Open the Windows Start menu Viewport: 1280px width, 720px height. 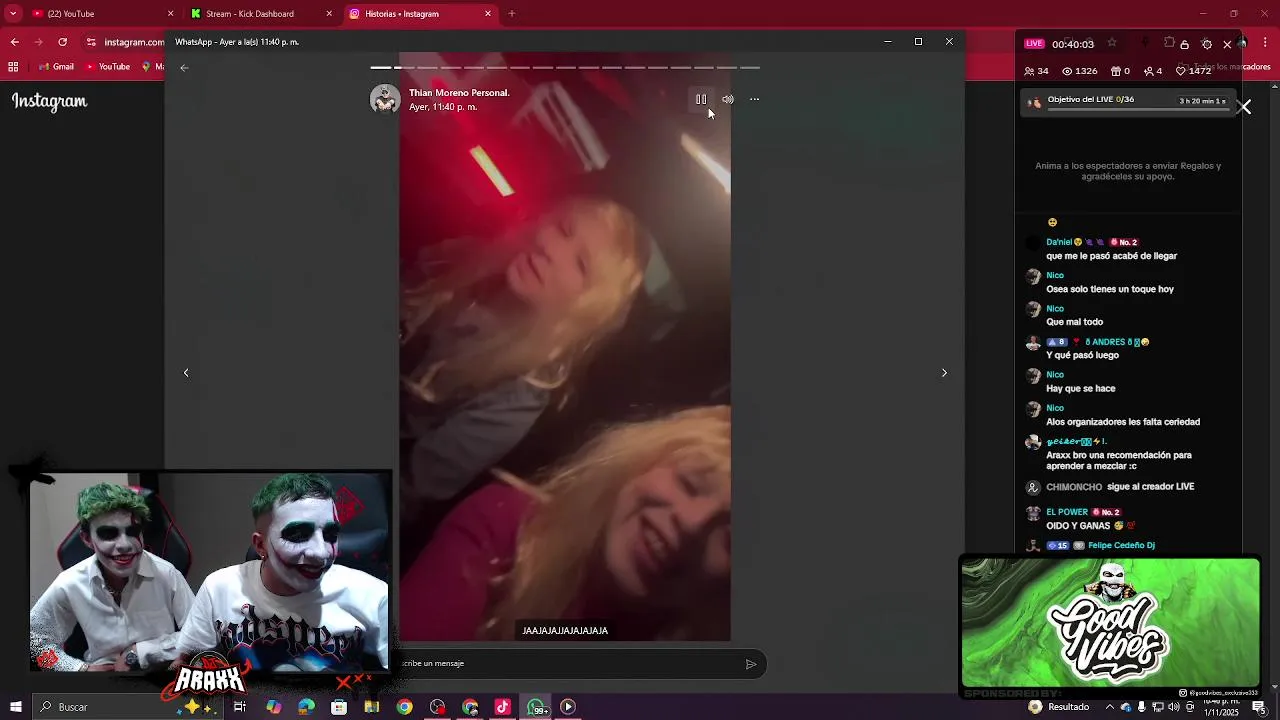pyautogui.click(x=15, y=707)
